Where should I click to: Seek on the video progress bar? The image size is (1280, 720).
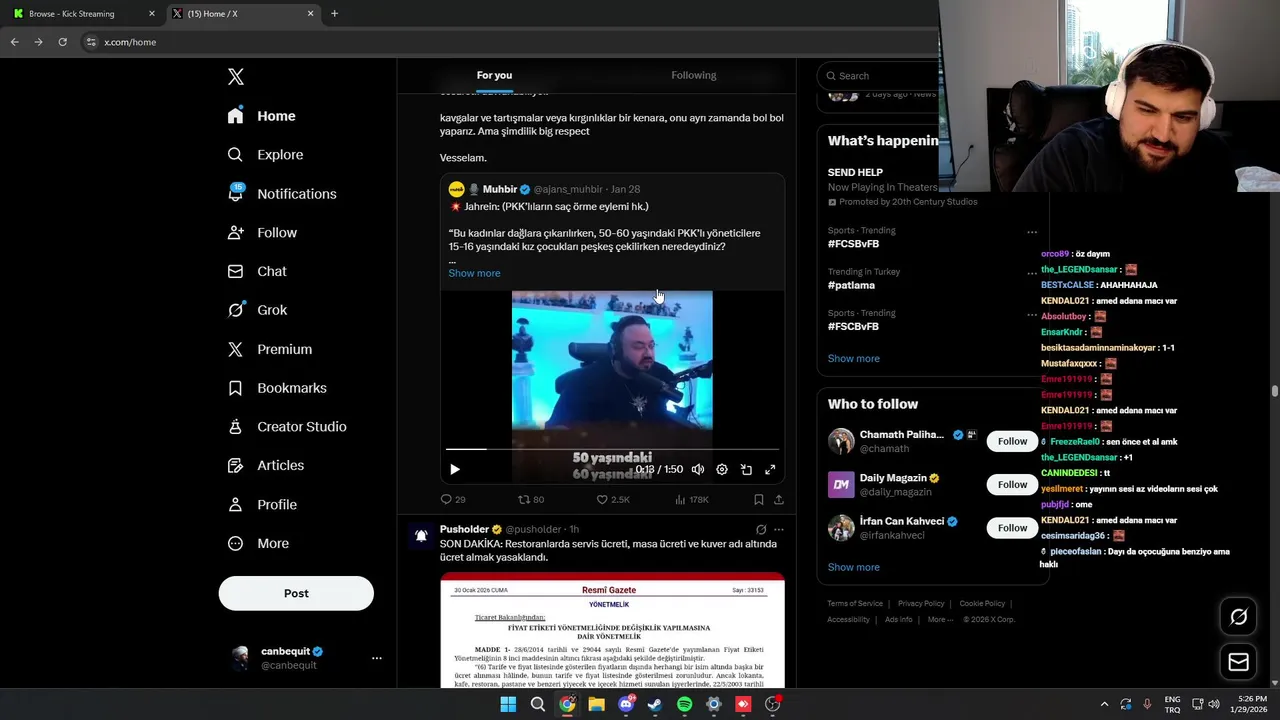coord(612,449)
